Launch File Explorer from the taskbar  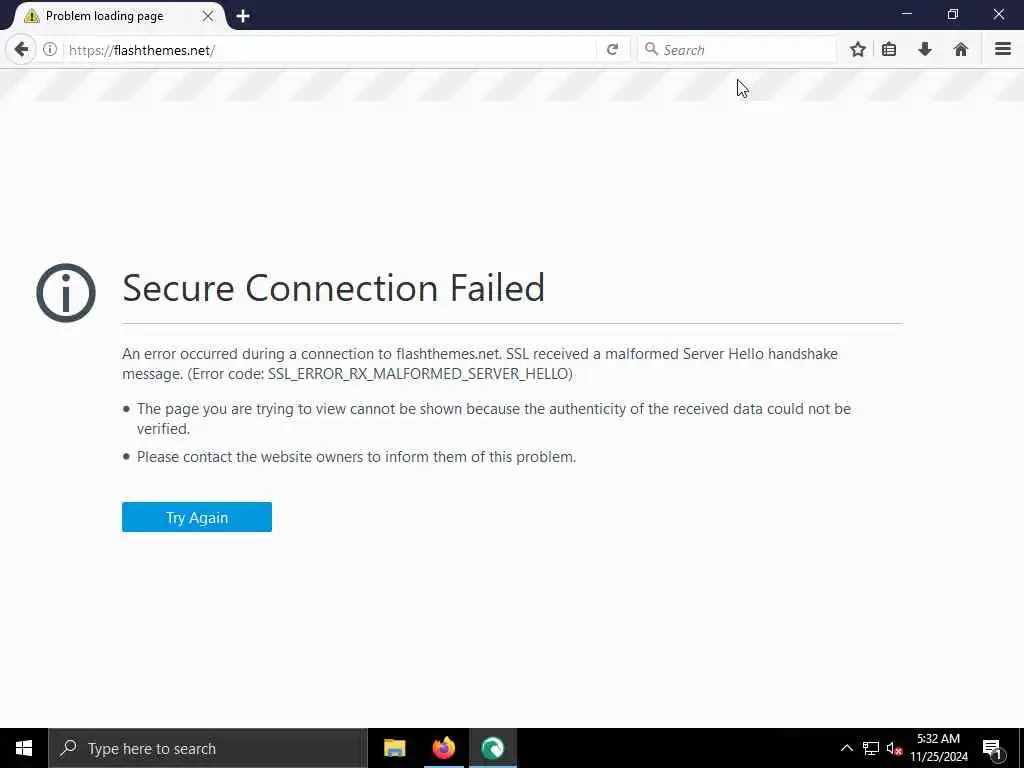pos(395,748)
